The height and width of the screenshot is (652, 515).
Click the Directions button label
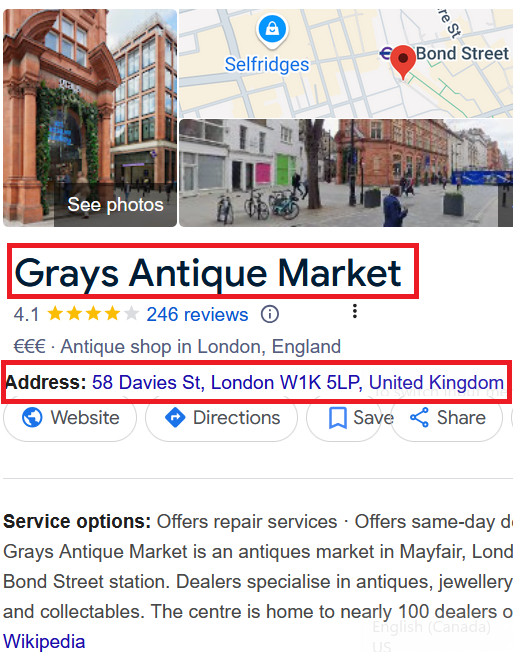pos(237,417)
